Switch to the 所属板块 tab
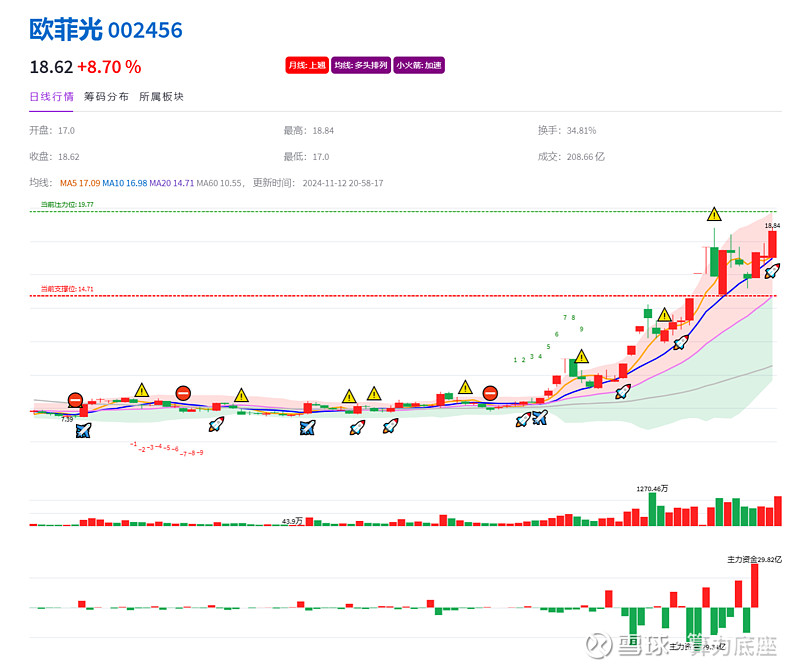Viewport: 800px width, 670px height. pyautogui.click(x=161, y=96)
